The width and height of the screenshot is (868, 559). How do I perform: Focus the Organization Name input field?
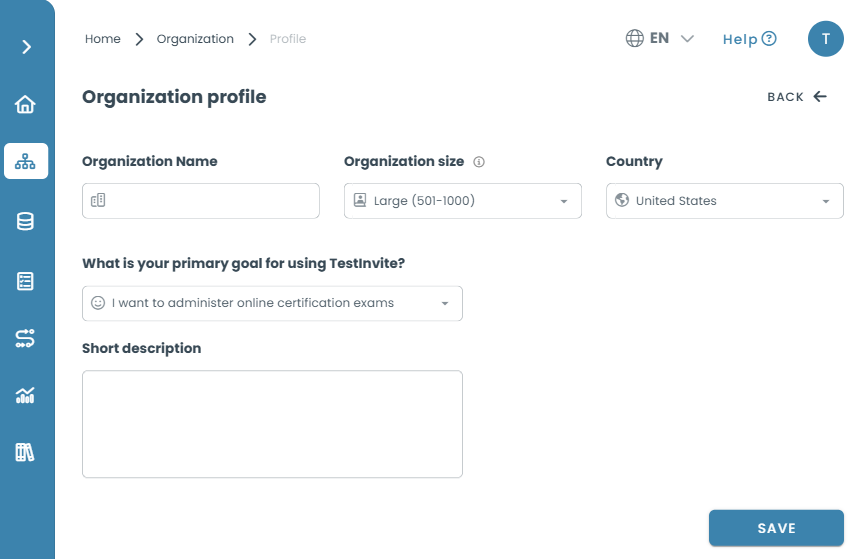(x=201, y=201)
